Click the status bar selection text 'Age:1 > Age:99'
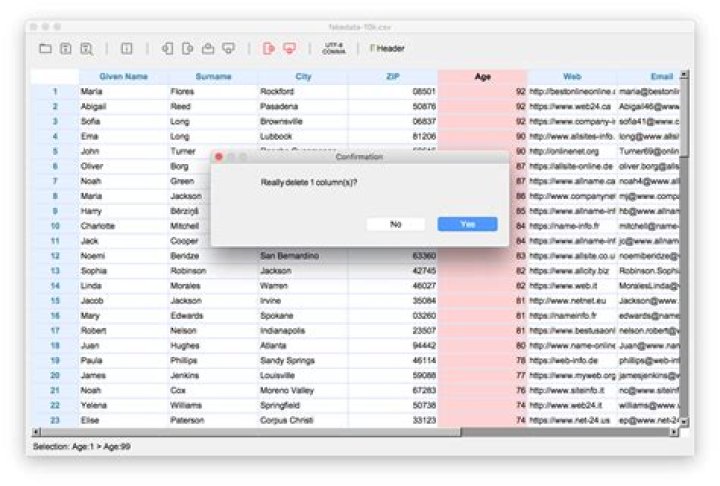The height and width of the screenshot is (486, 720). click(x=101, y=446)
